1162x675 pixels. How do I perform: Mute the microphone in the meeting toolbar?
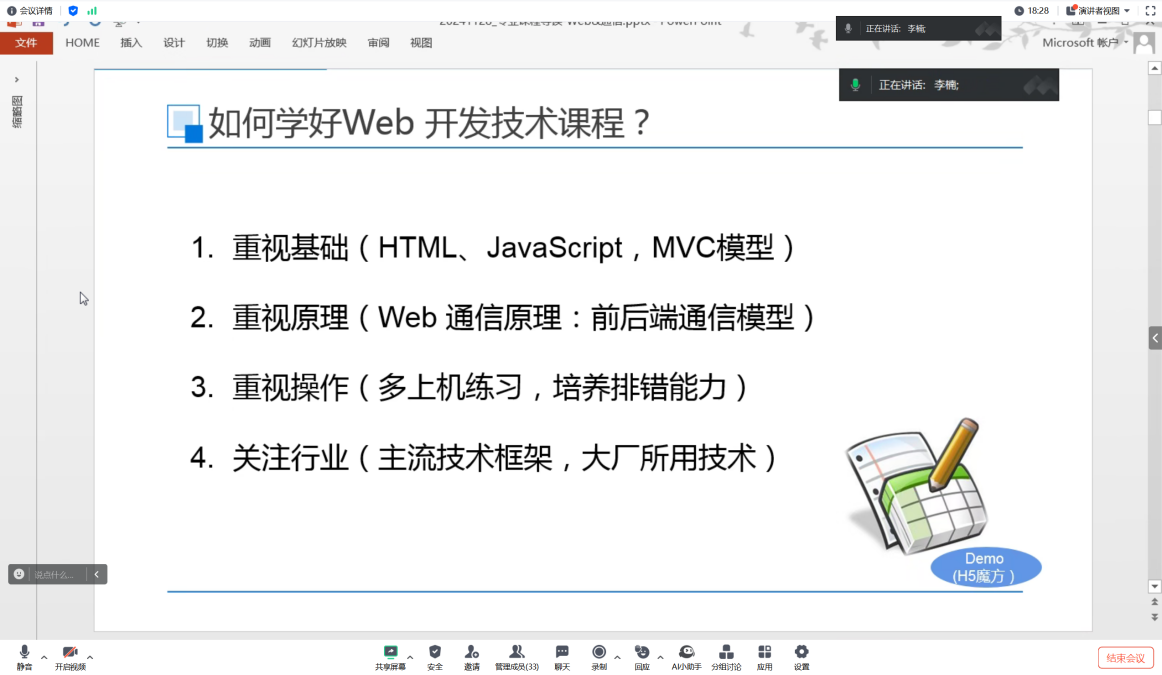(x=24, y=654)
